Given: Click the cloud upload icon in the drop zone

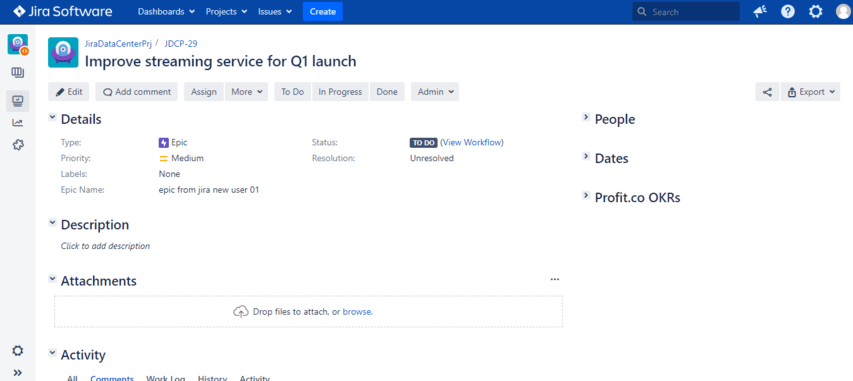Looking at the screenshot, I should pos(240,312).
